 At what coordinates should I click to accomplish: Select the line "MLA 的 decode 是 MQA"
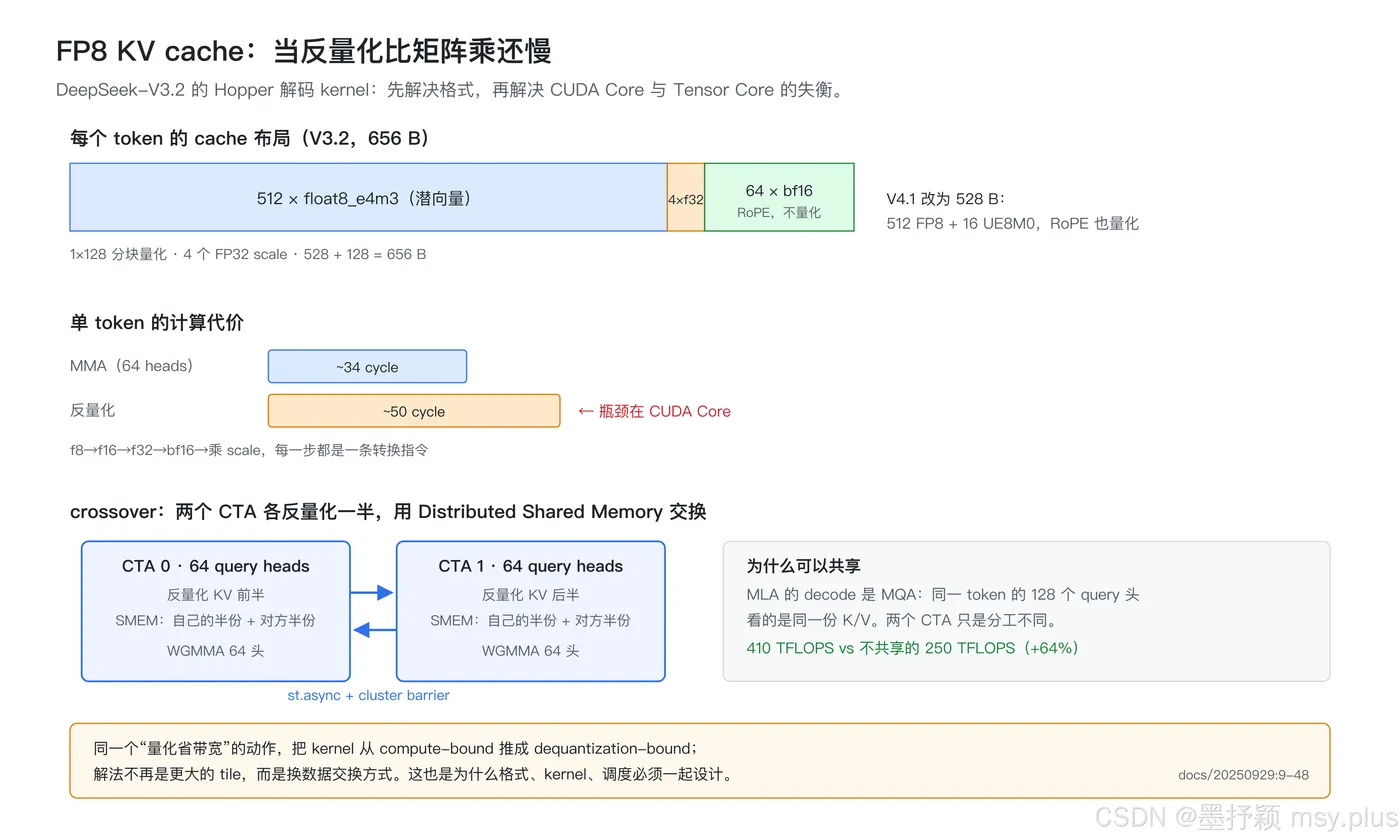943,594
